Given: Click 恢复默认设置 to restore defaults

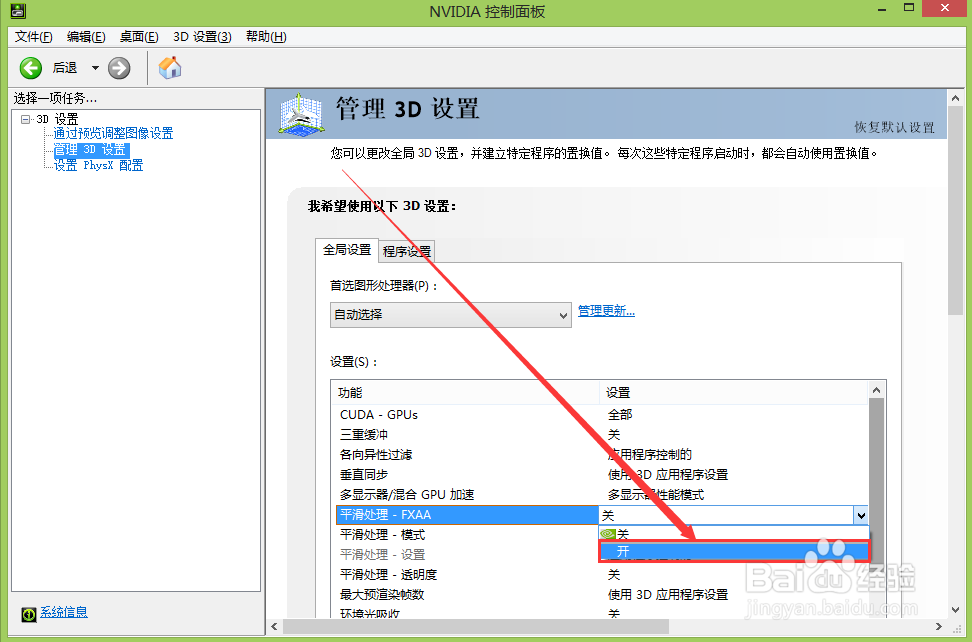Looking at the screenshot, I should click(x=902, y=128).
